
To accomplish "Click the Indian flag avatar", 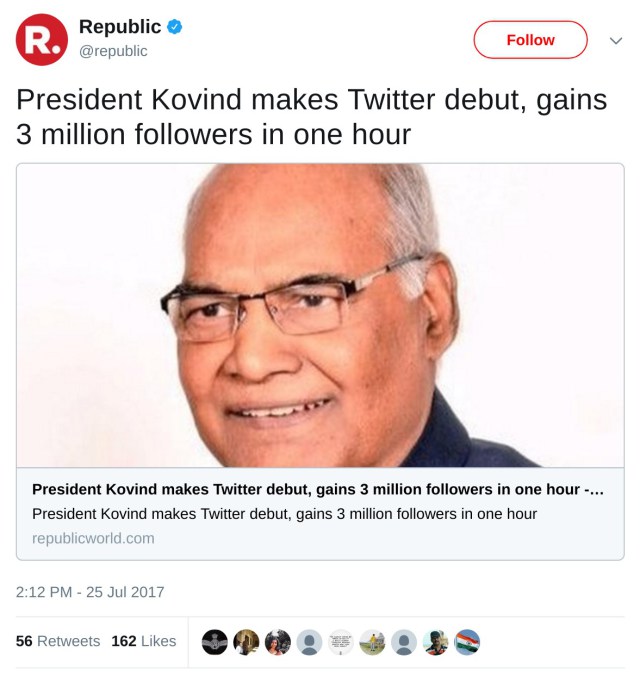I will pyautogui.click(x=466, y=642).
